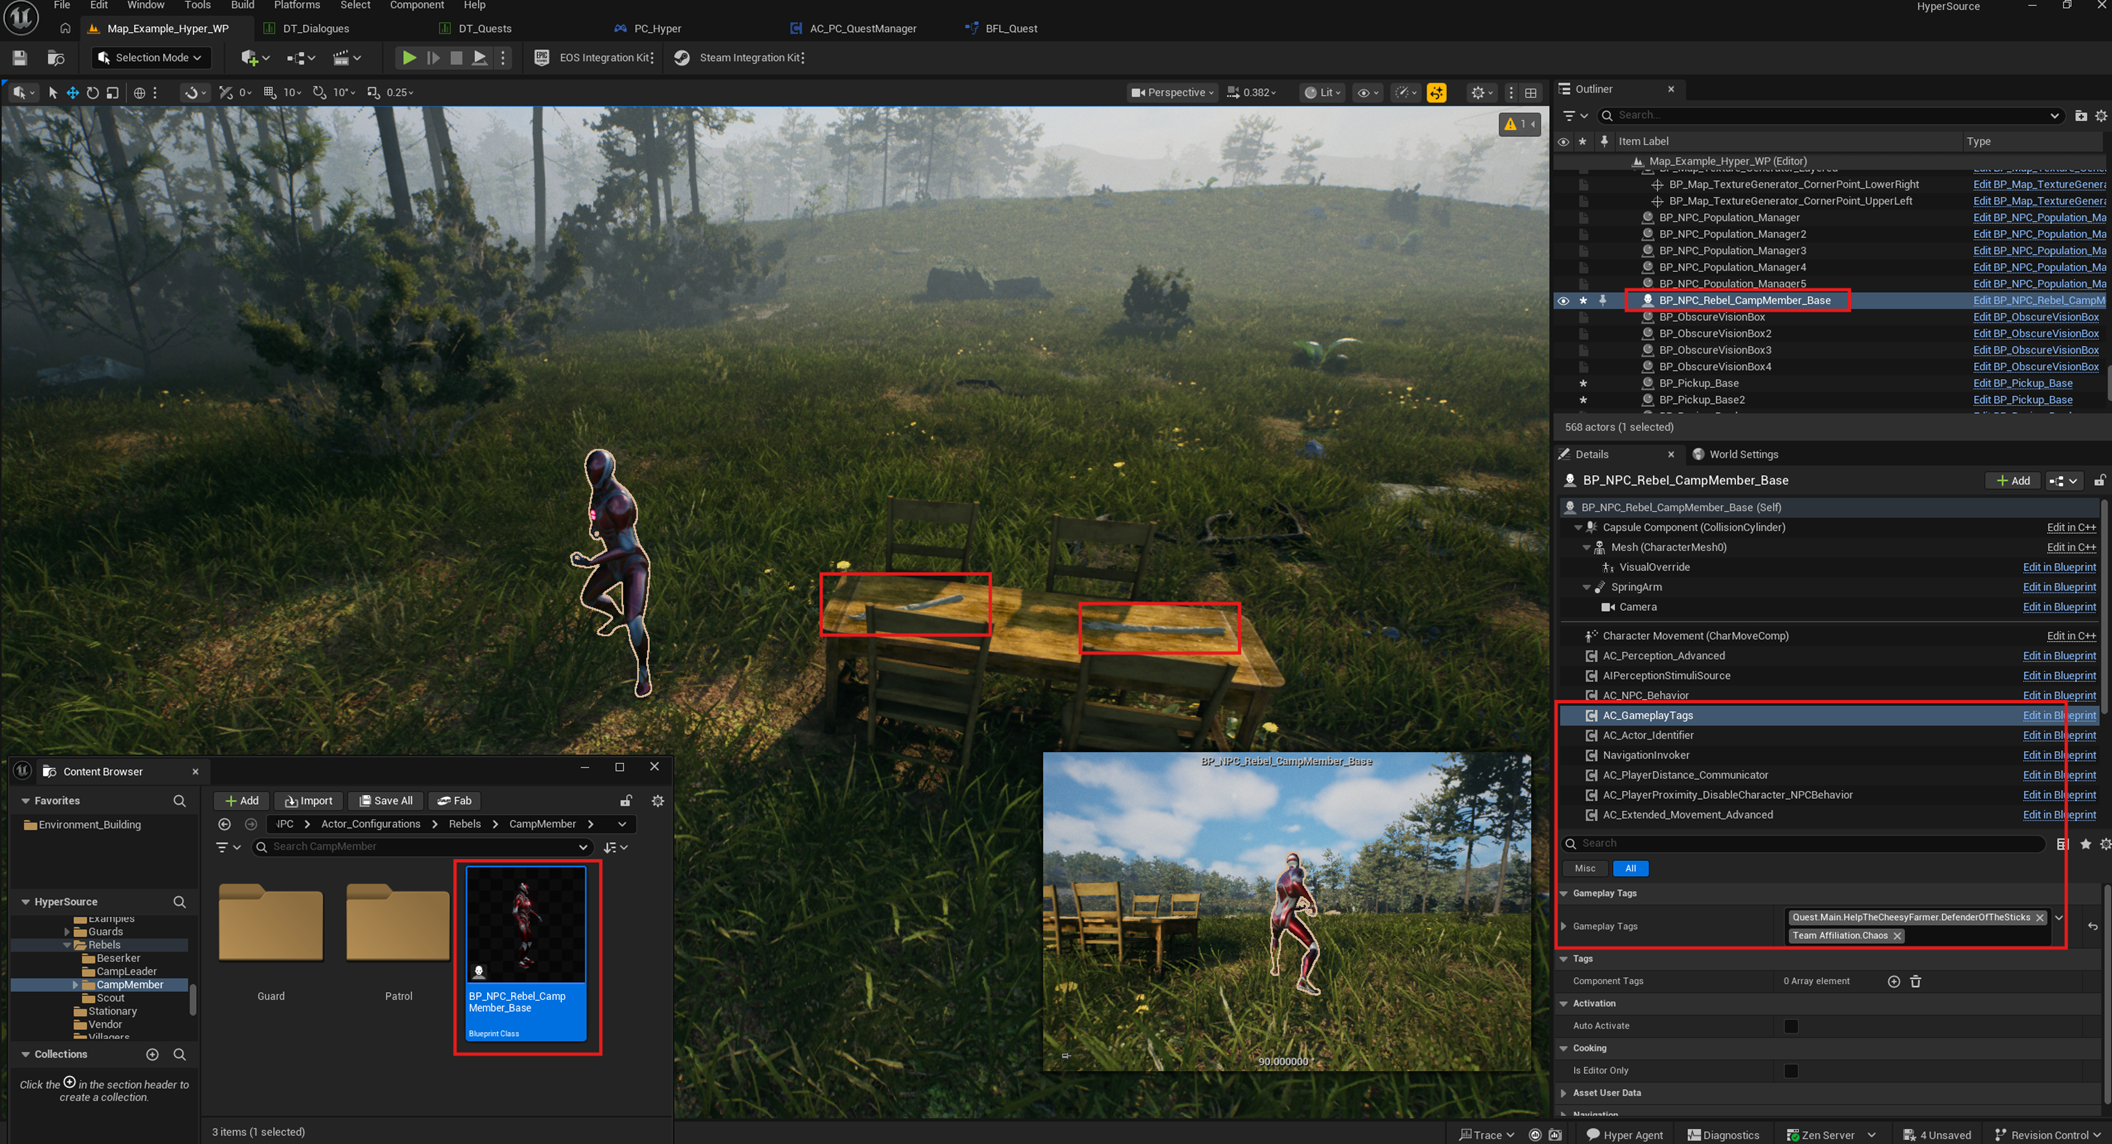
Task: Switch to the World Settings tab
Action: pyautogui.click(x=1742, y=454)
